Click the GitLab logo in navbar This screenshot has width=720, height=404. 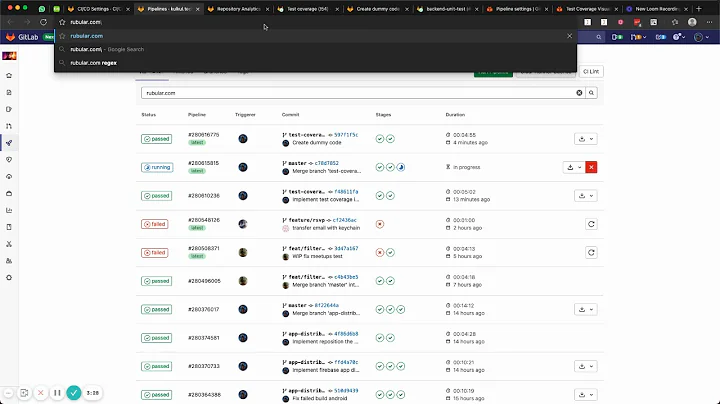11,37
